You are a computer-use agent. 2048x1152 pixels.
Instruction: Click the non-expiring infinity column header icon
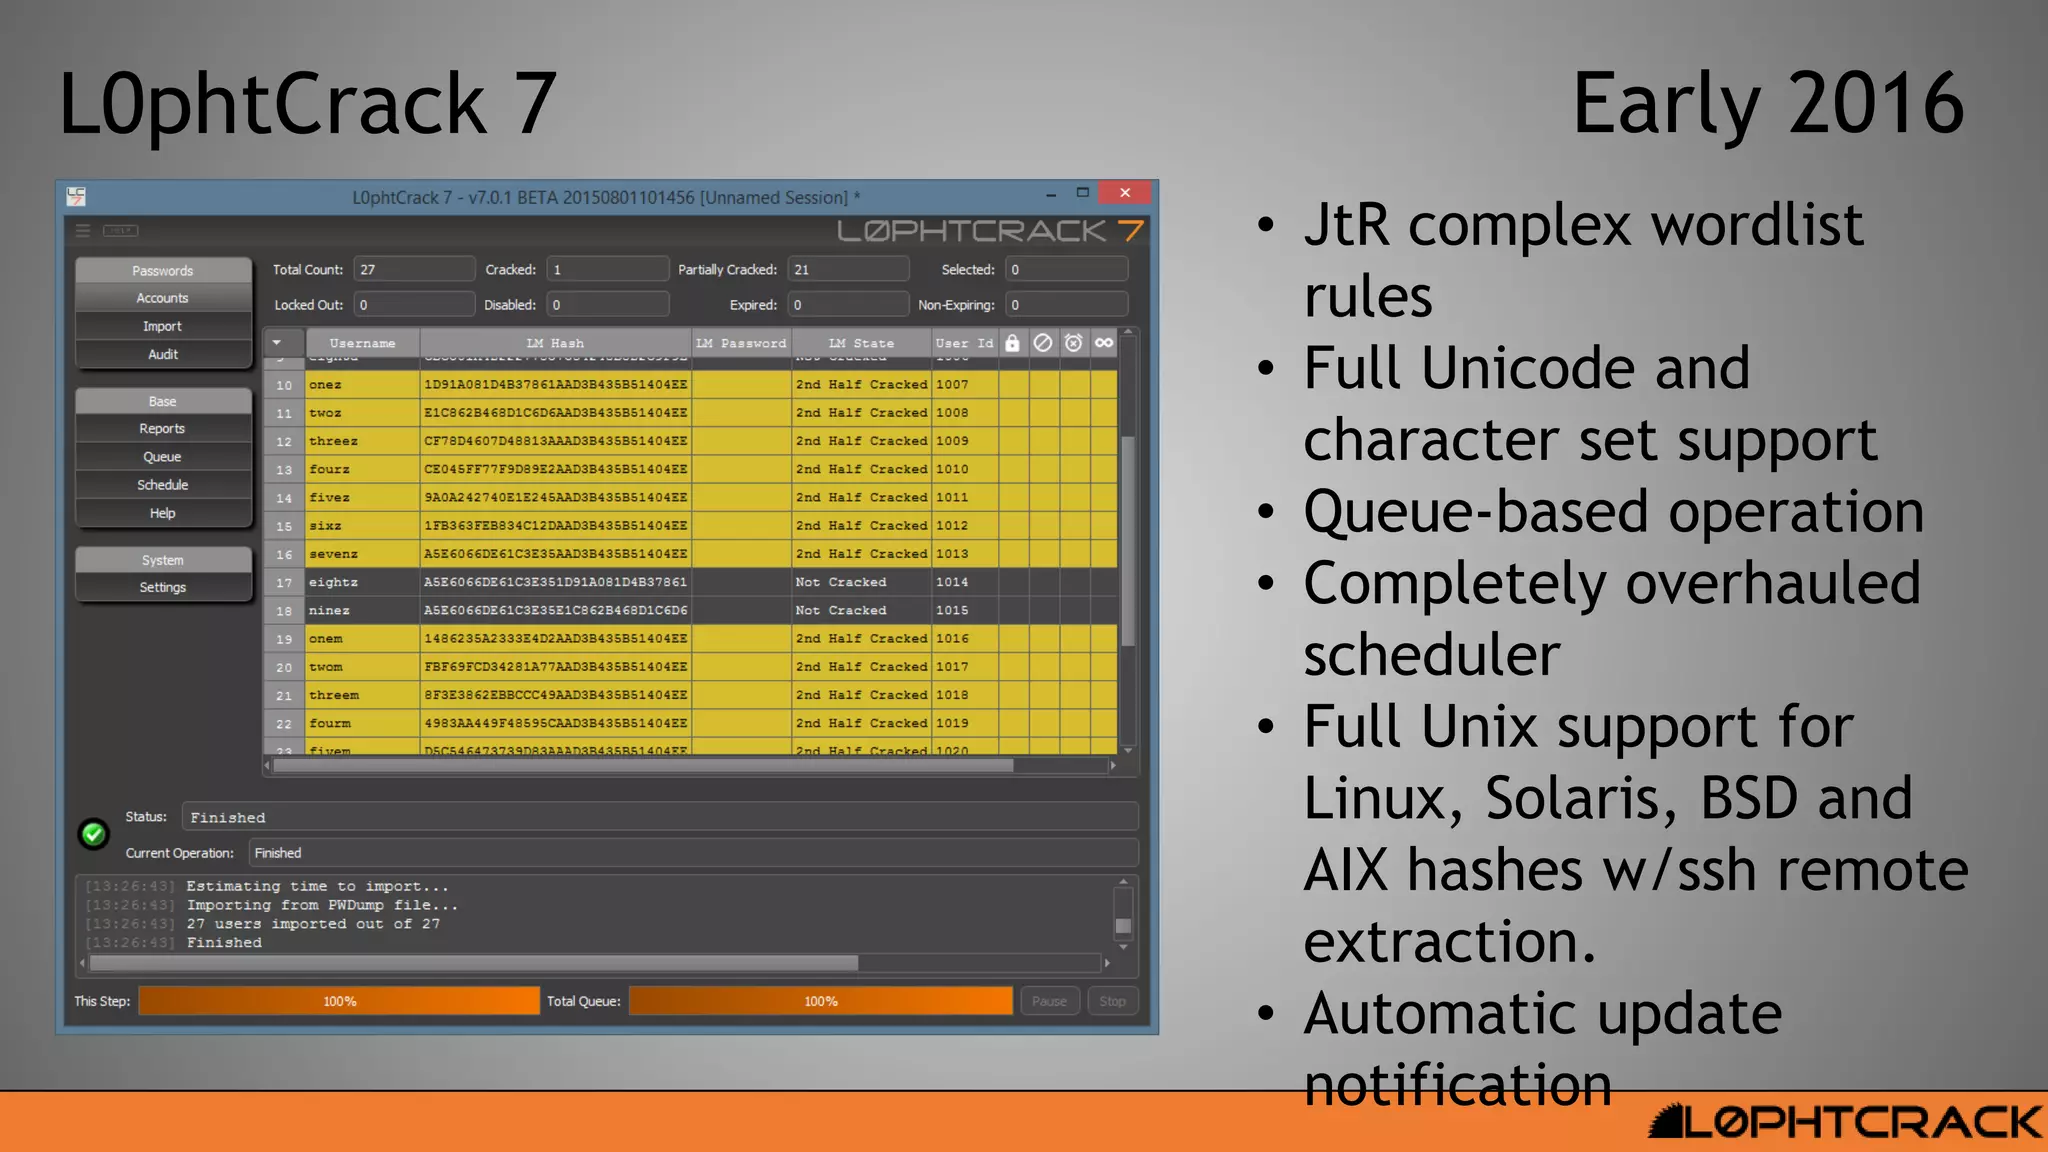pyautogui.click(x=1104, y=343)
